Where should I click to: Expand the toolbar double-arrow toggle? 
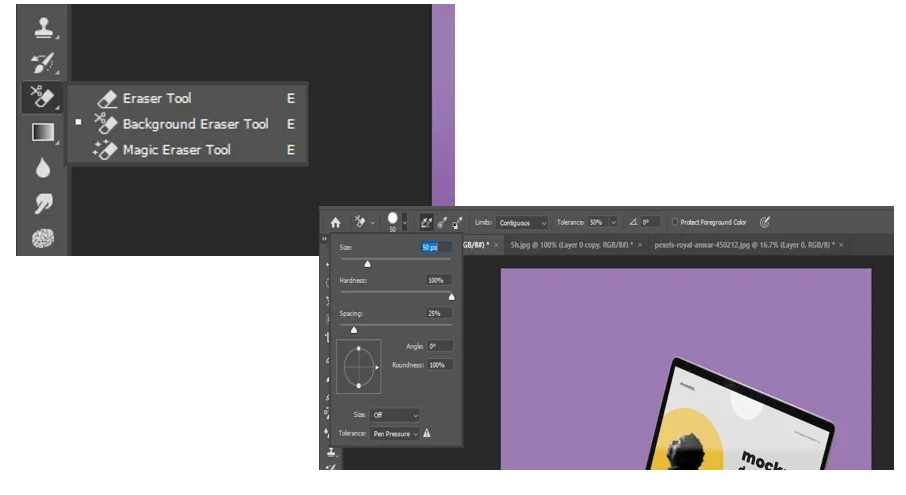tap(324, 239)
